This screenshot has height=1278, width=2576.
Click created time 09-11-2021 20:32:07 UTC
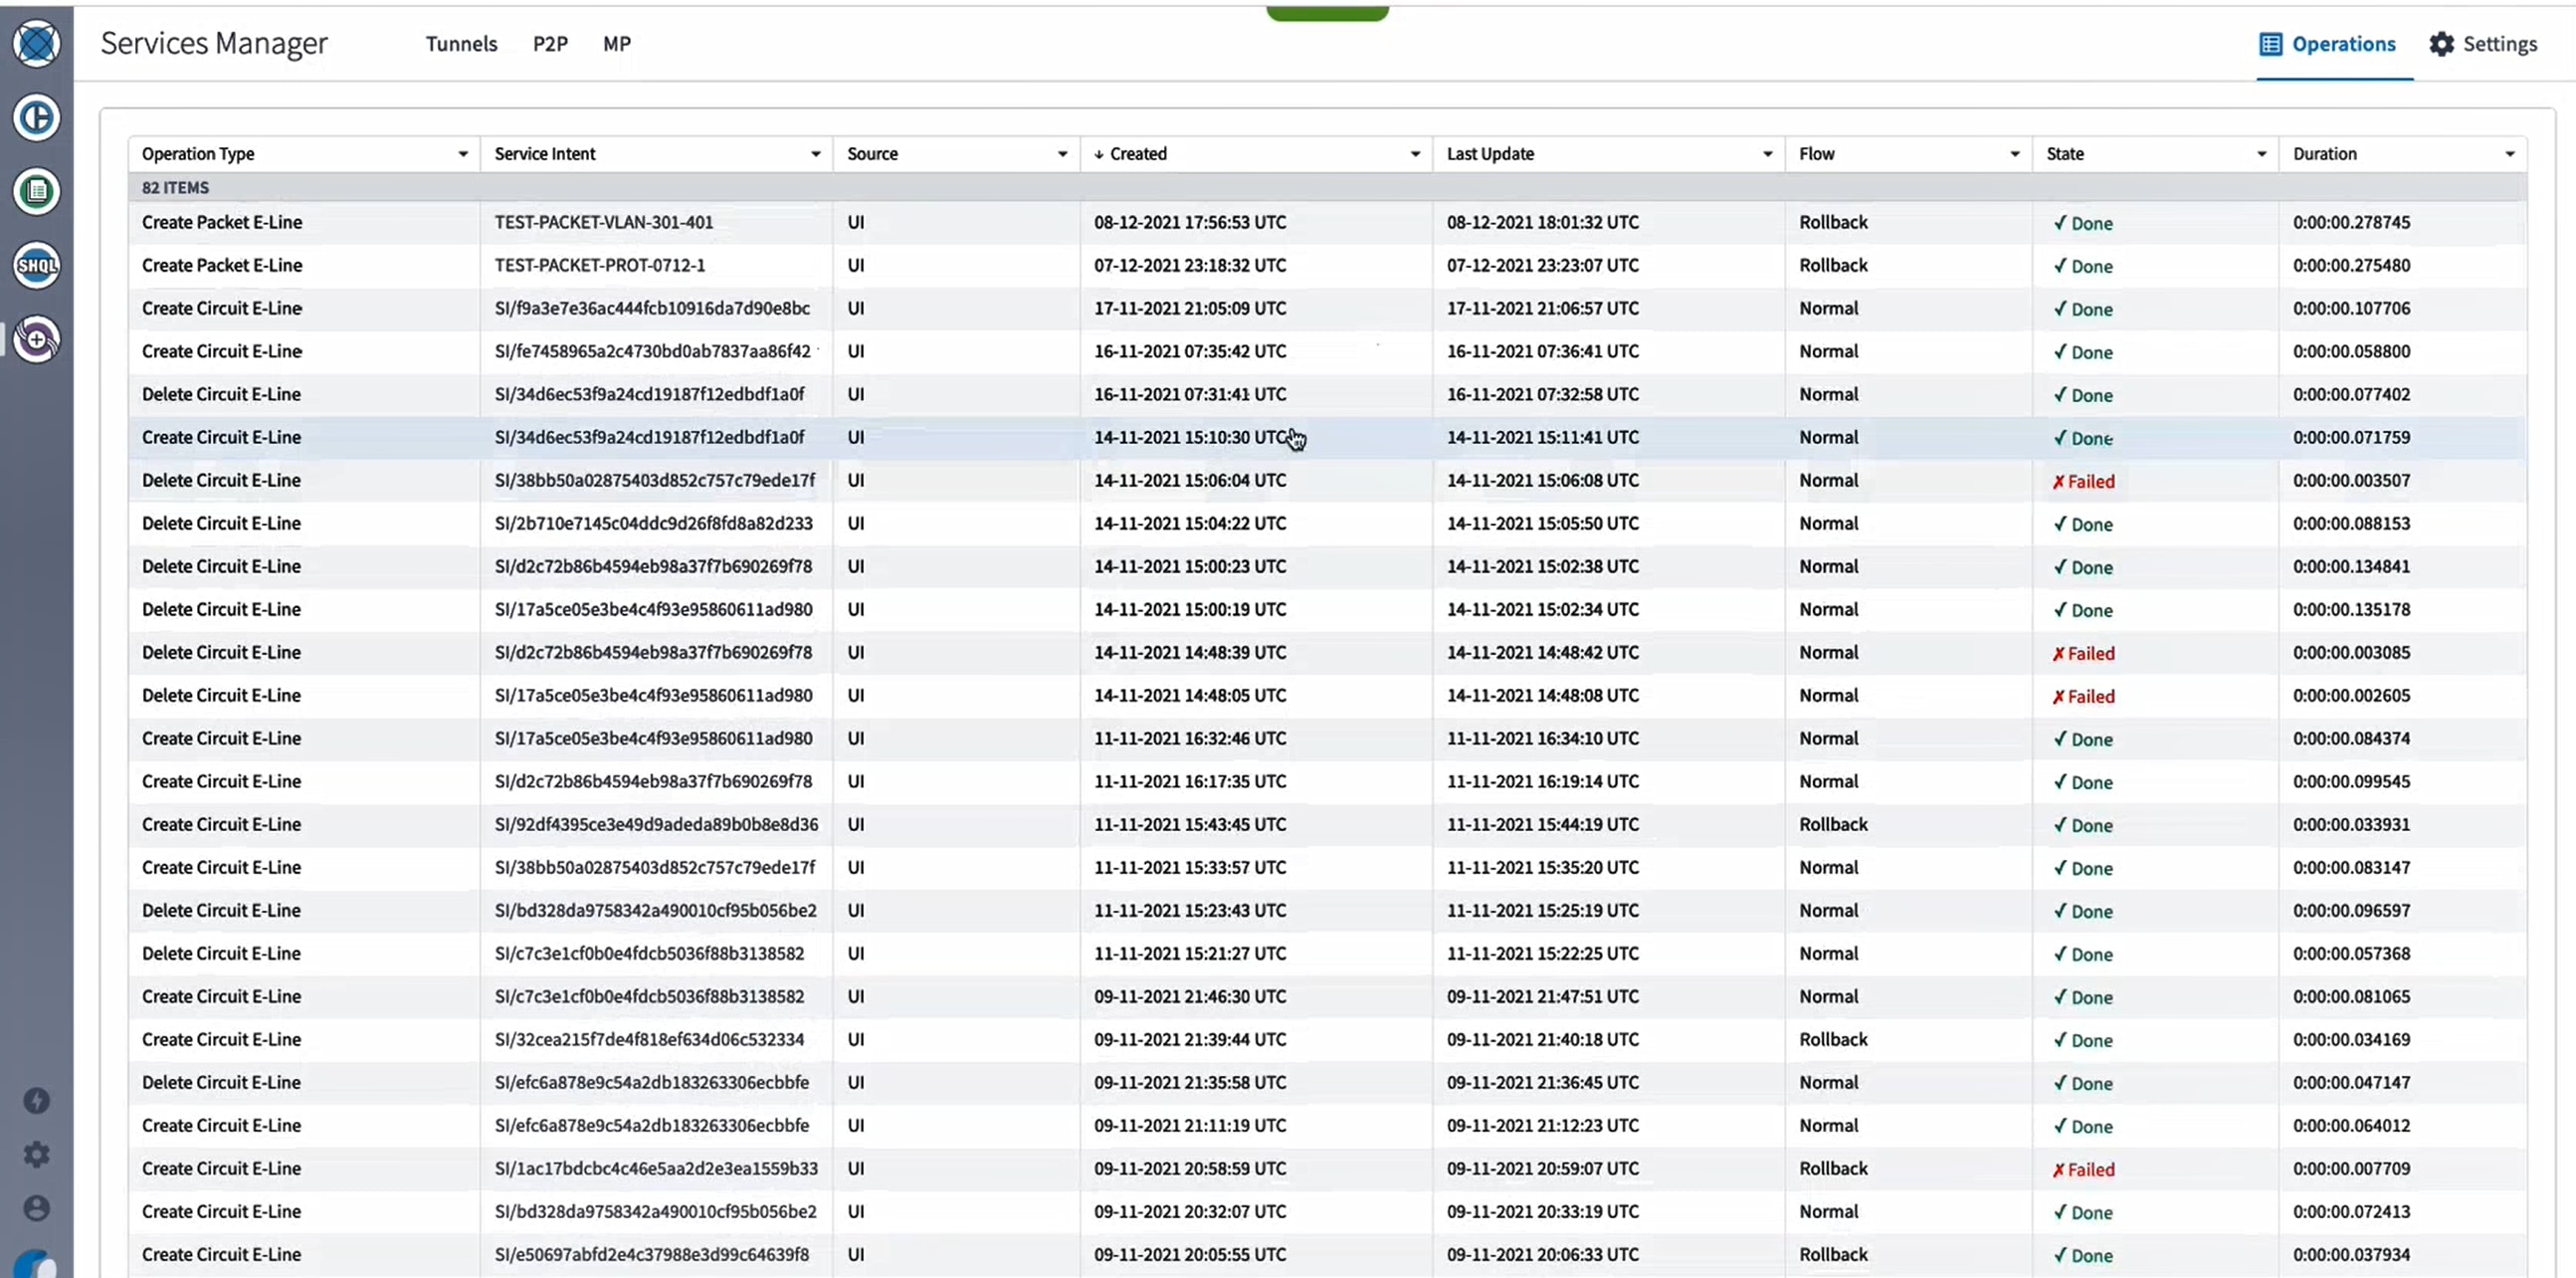[x=1190, y=1211]
